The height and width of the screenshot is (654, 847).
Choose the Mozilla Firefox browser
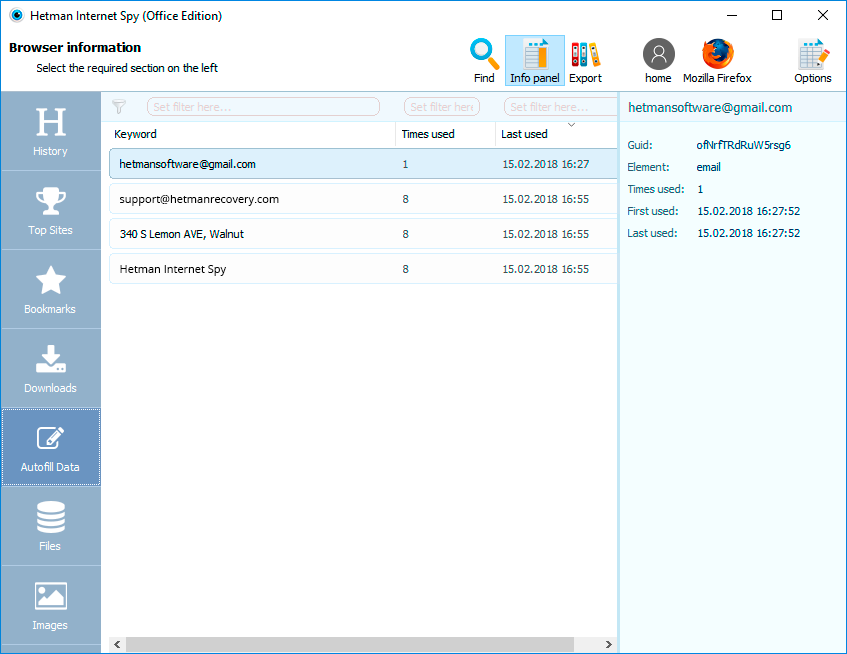point(717,61)
